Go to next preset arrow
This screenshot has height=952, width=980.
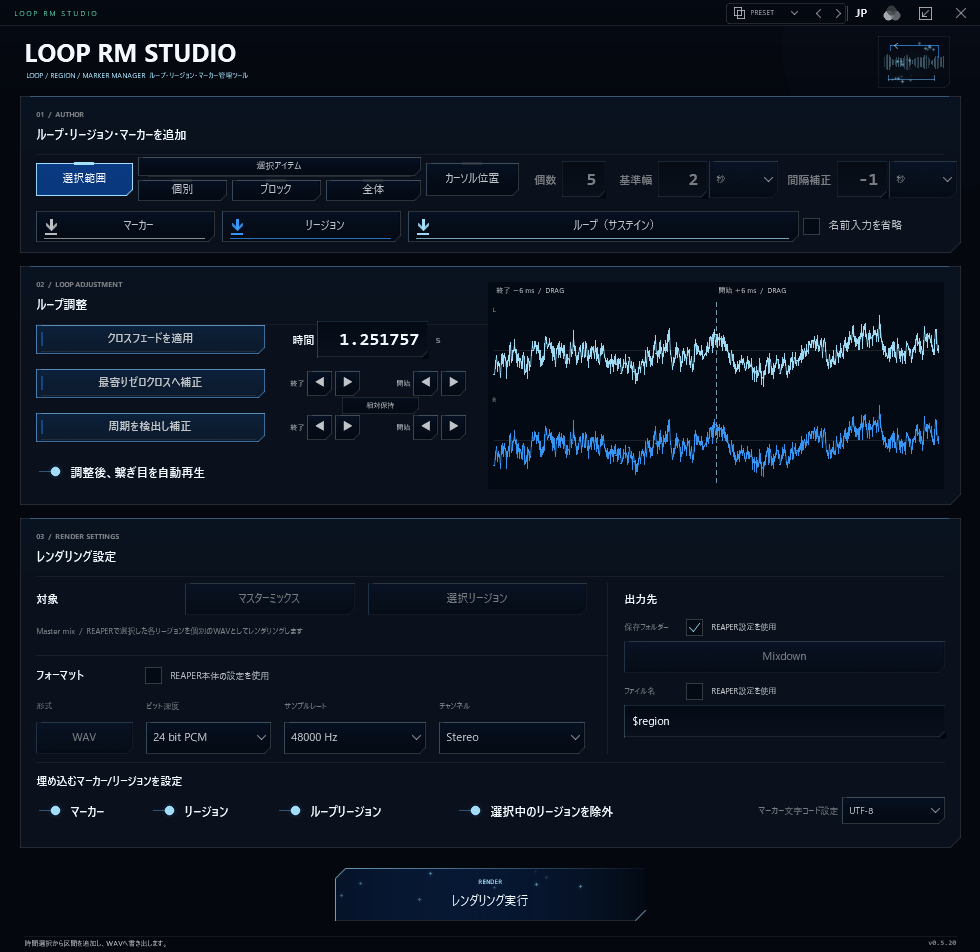pos(838,13)
